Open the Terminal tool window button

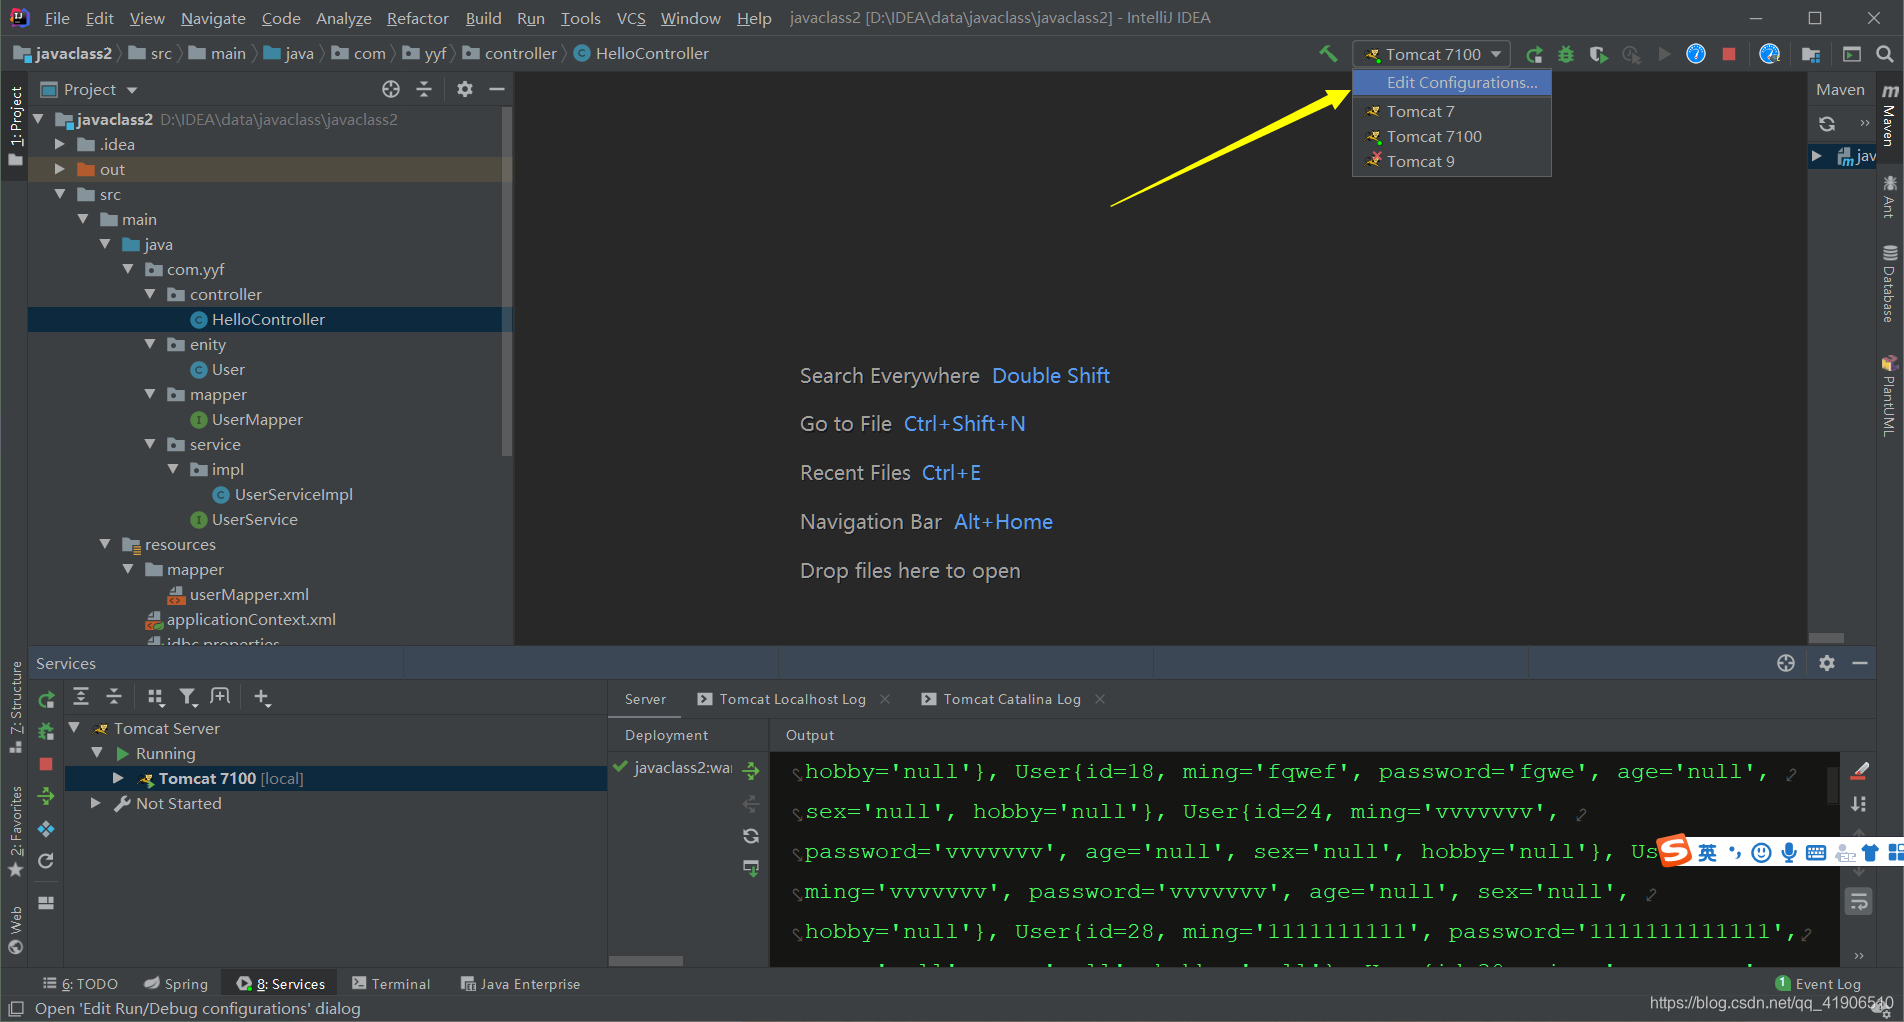pos(390,984)
